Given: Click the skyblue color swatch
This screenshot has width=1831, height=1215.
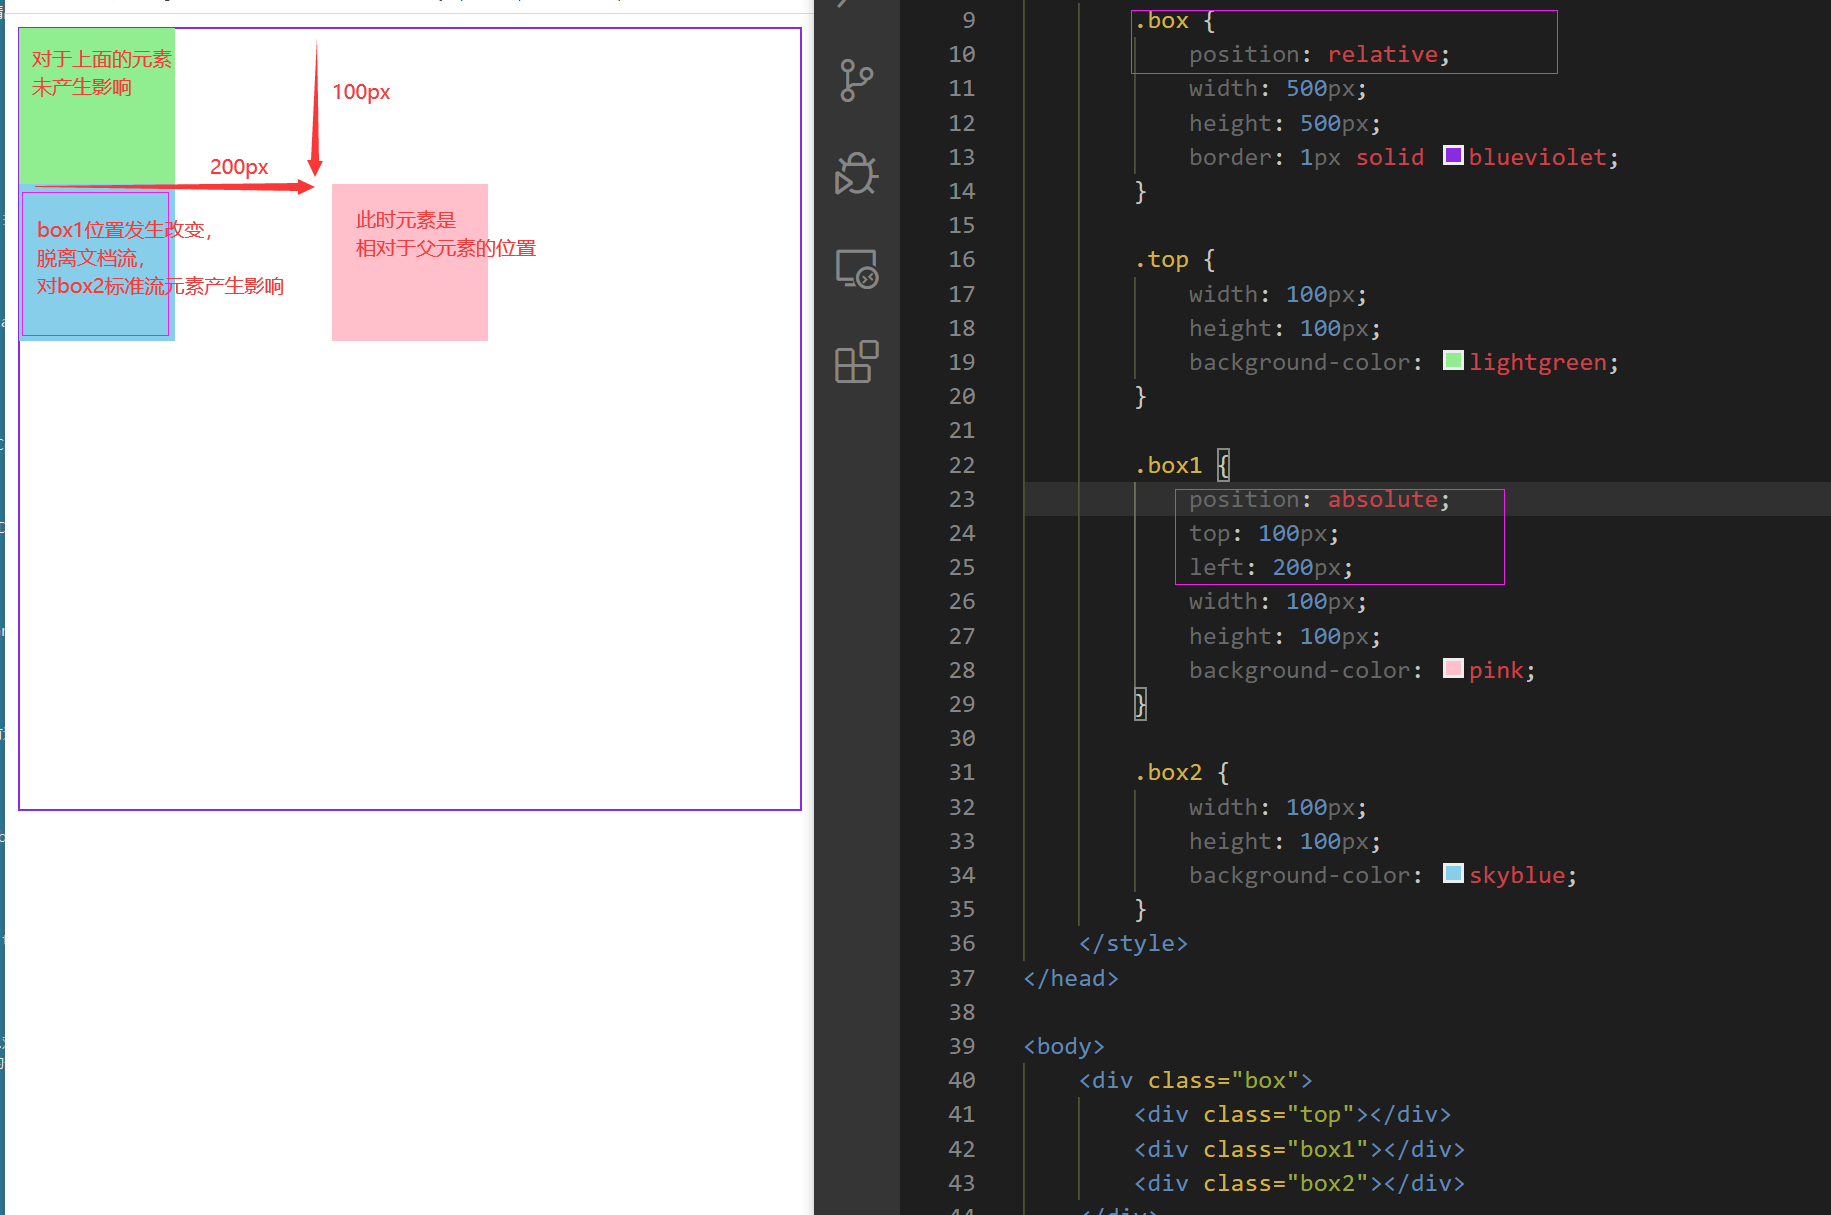Looking at the screenshot, I should point(1454,874).
